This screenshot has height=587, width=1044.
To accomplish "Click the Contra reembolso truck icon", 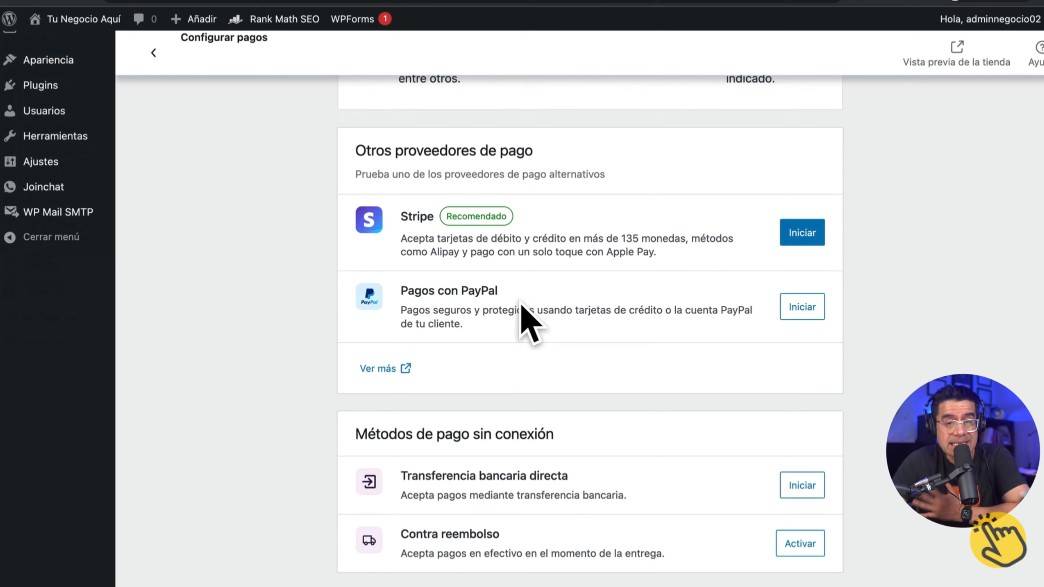I will (369, 540).
